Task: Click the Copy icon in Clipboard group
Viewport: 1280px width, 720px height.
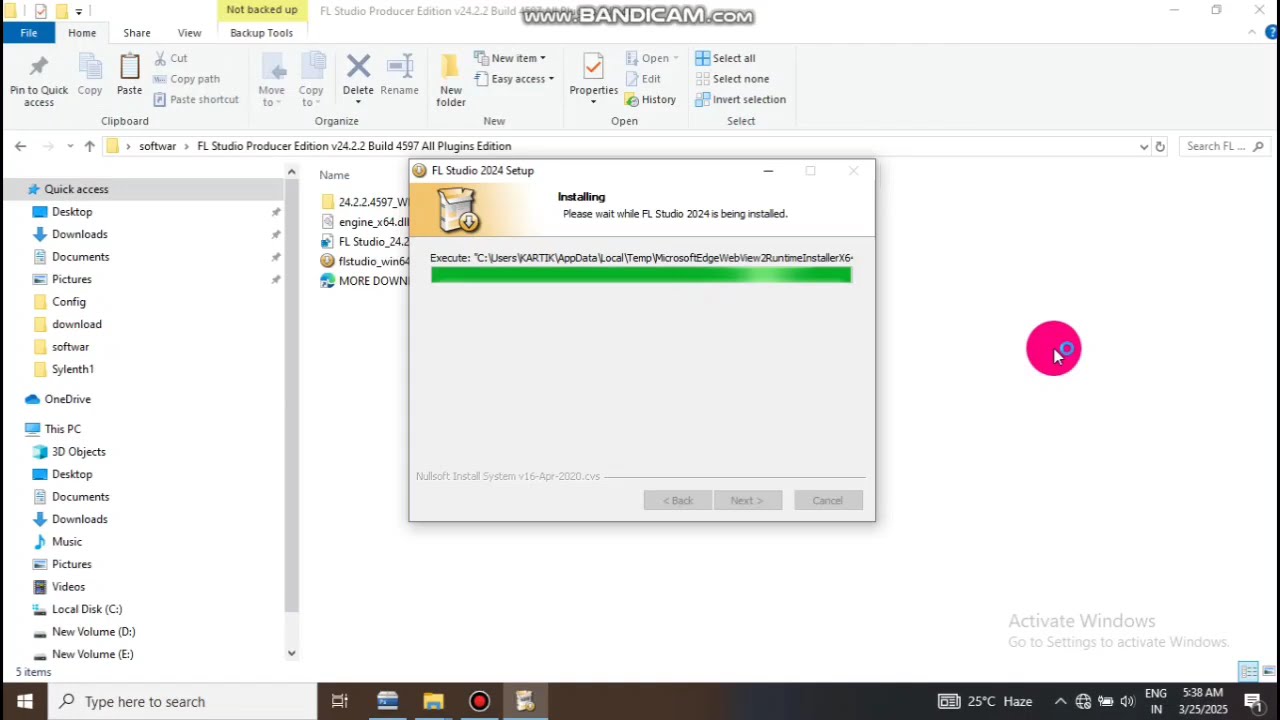Action: pyautogui.click(x=90, y=68)
